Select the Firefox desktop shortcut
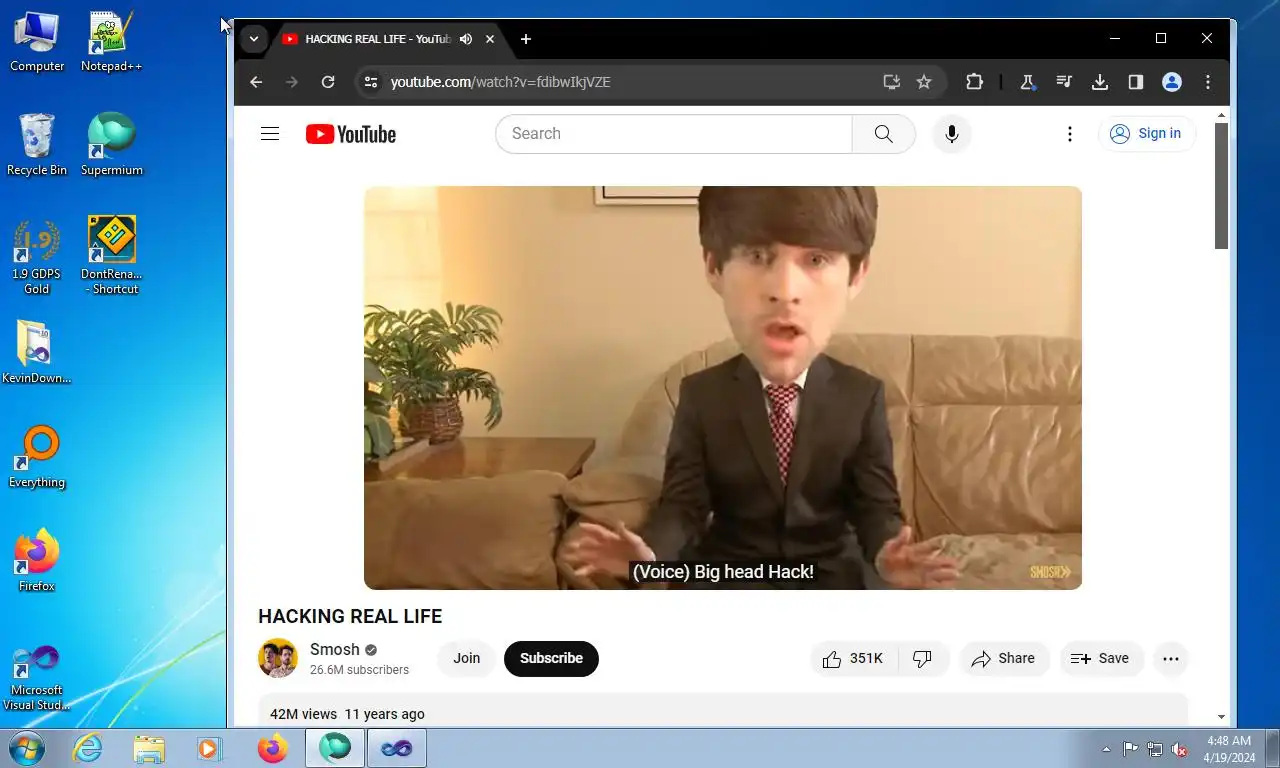1280x768 pixels. pyautogui.click(x=37, y=561)
